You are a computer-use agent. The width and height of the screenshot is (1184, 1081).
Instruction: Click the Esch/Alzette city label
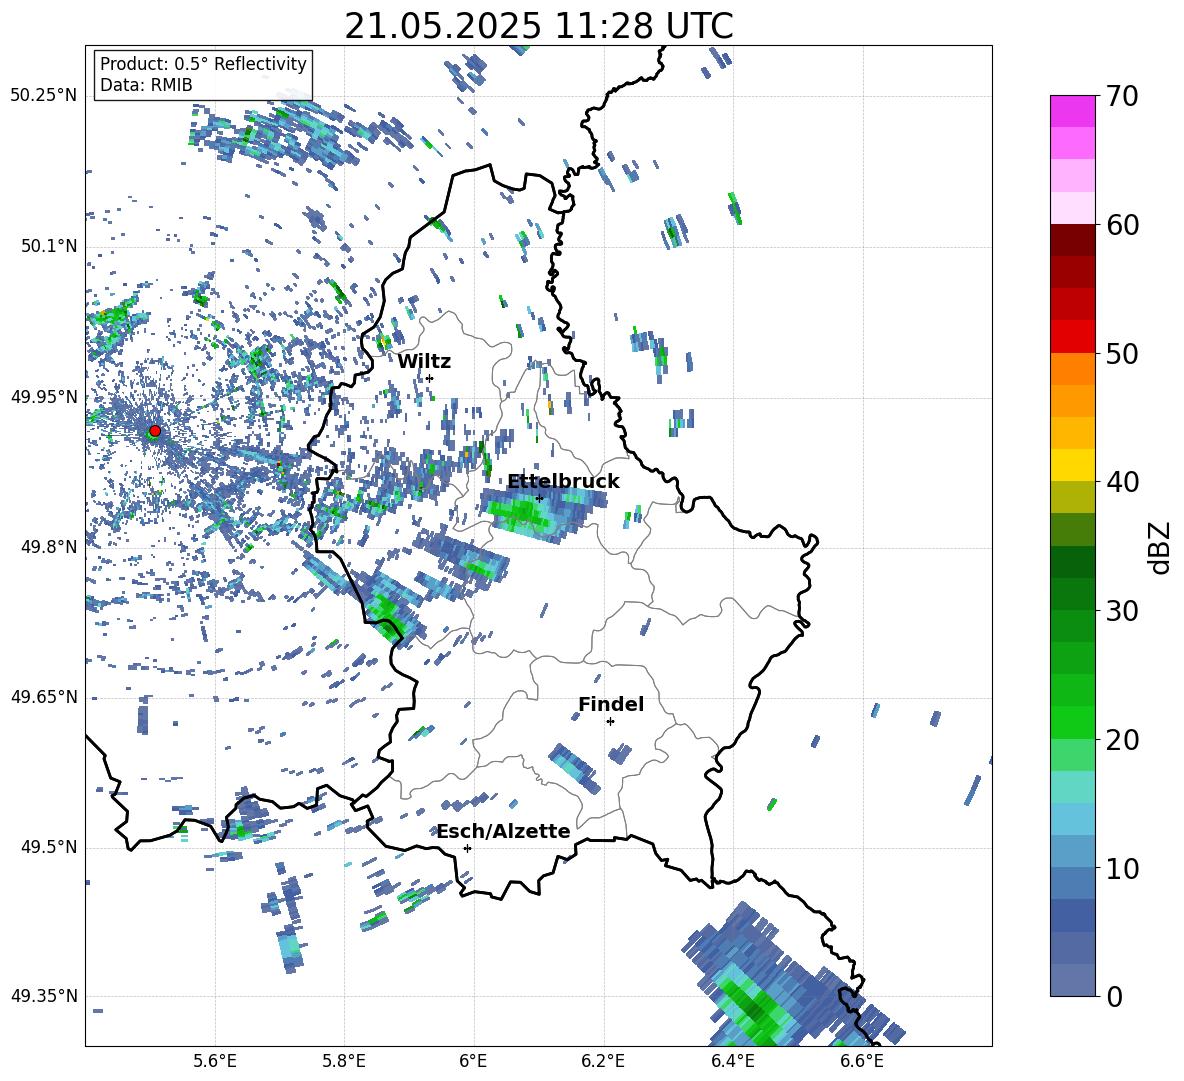[x=504, y=831]
